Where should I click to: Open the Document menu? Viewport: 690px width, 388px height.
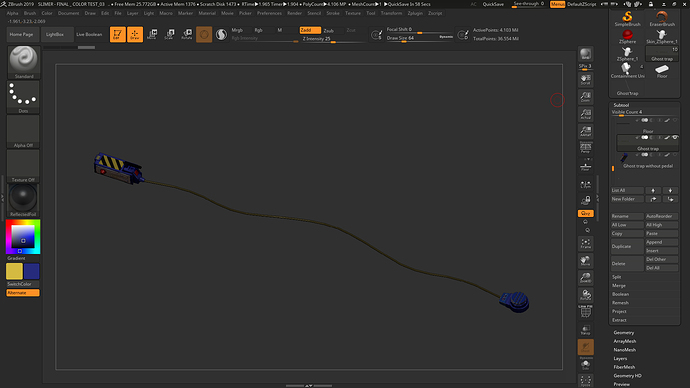[69, 13]
